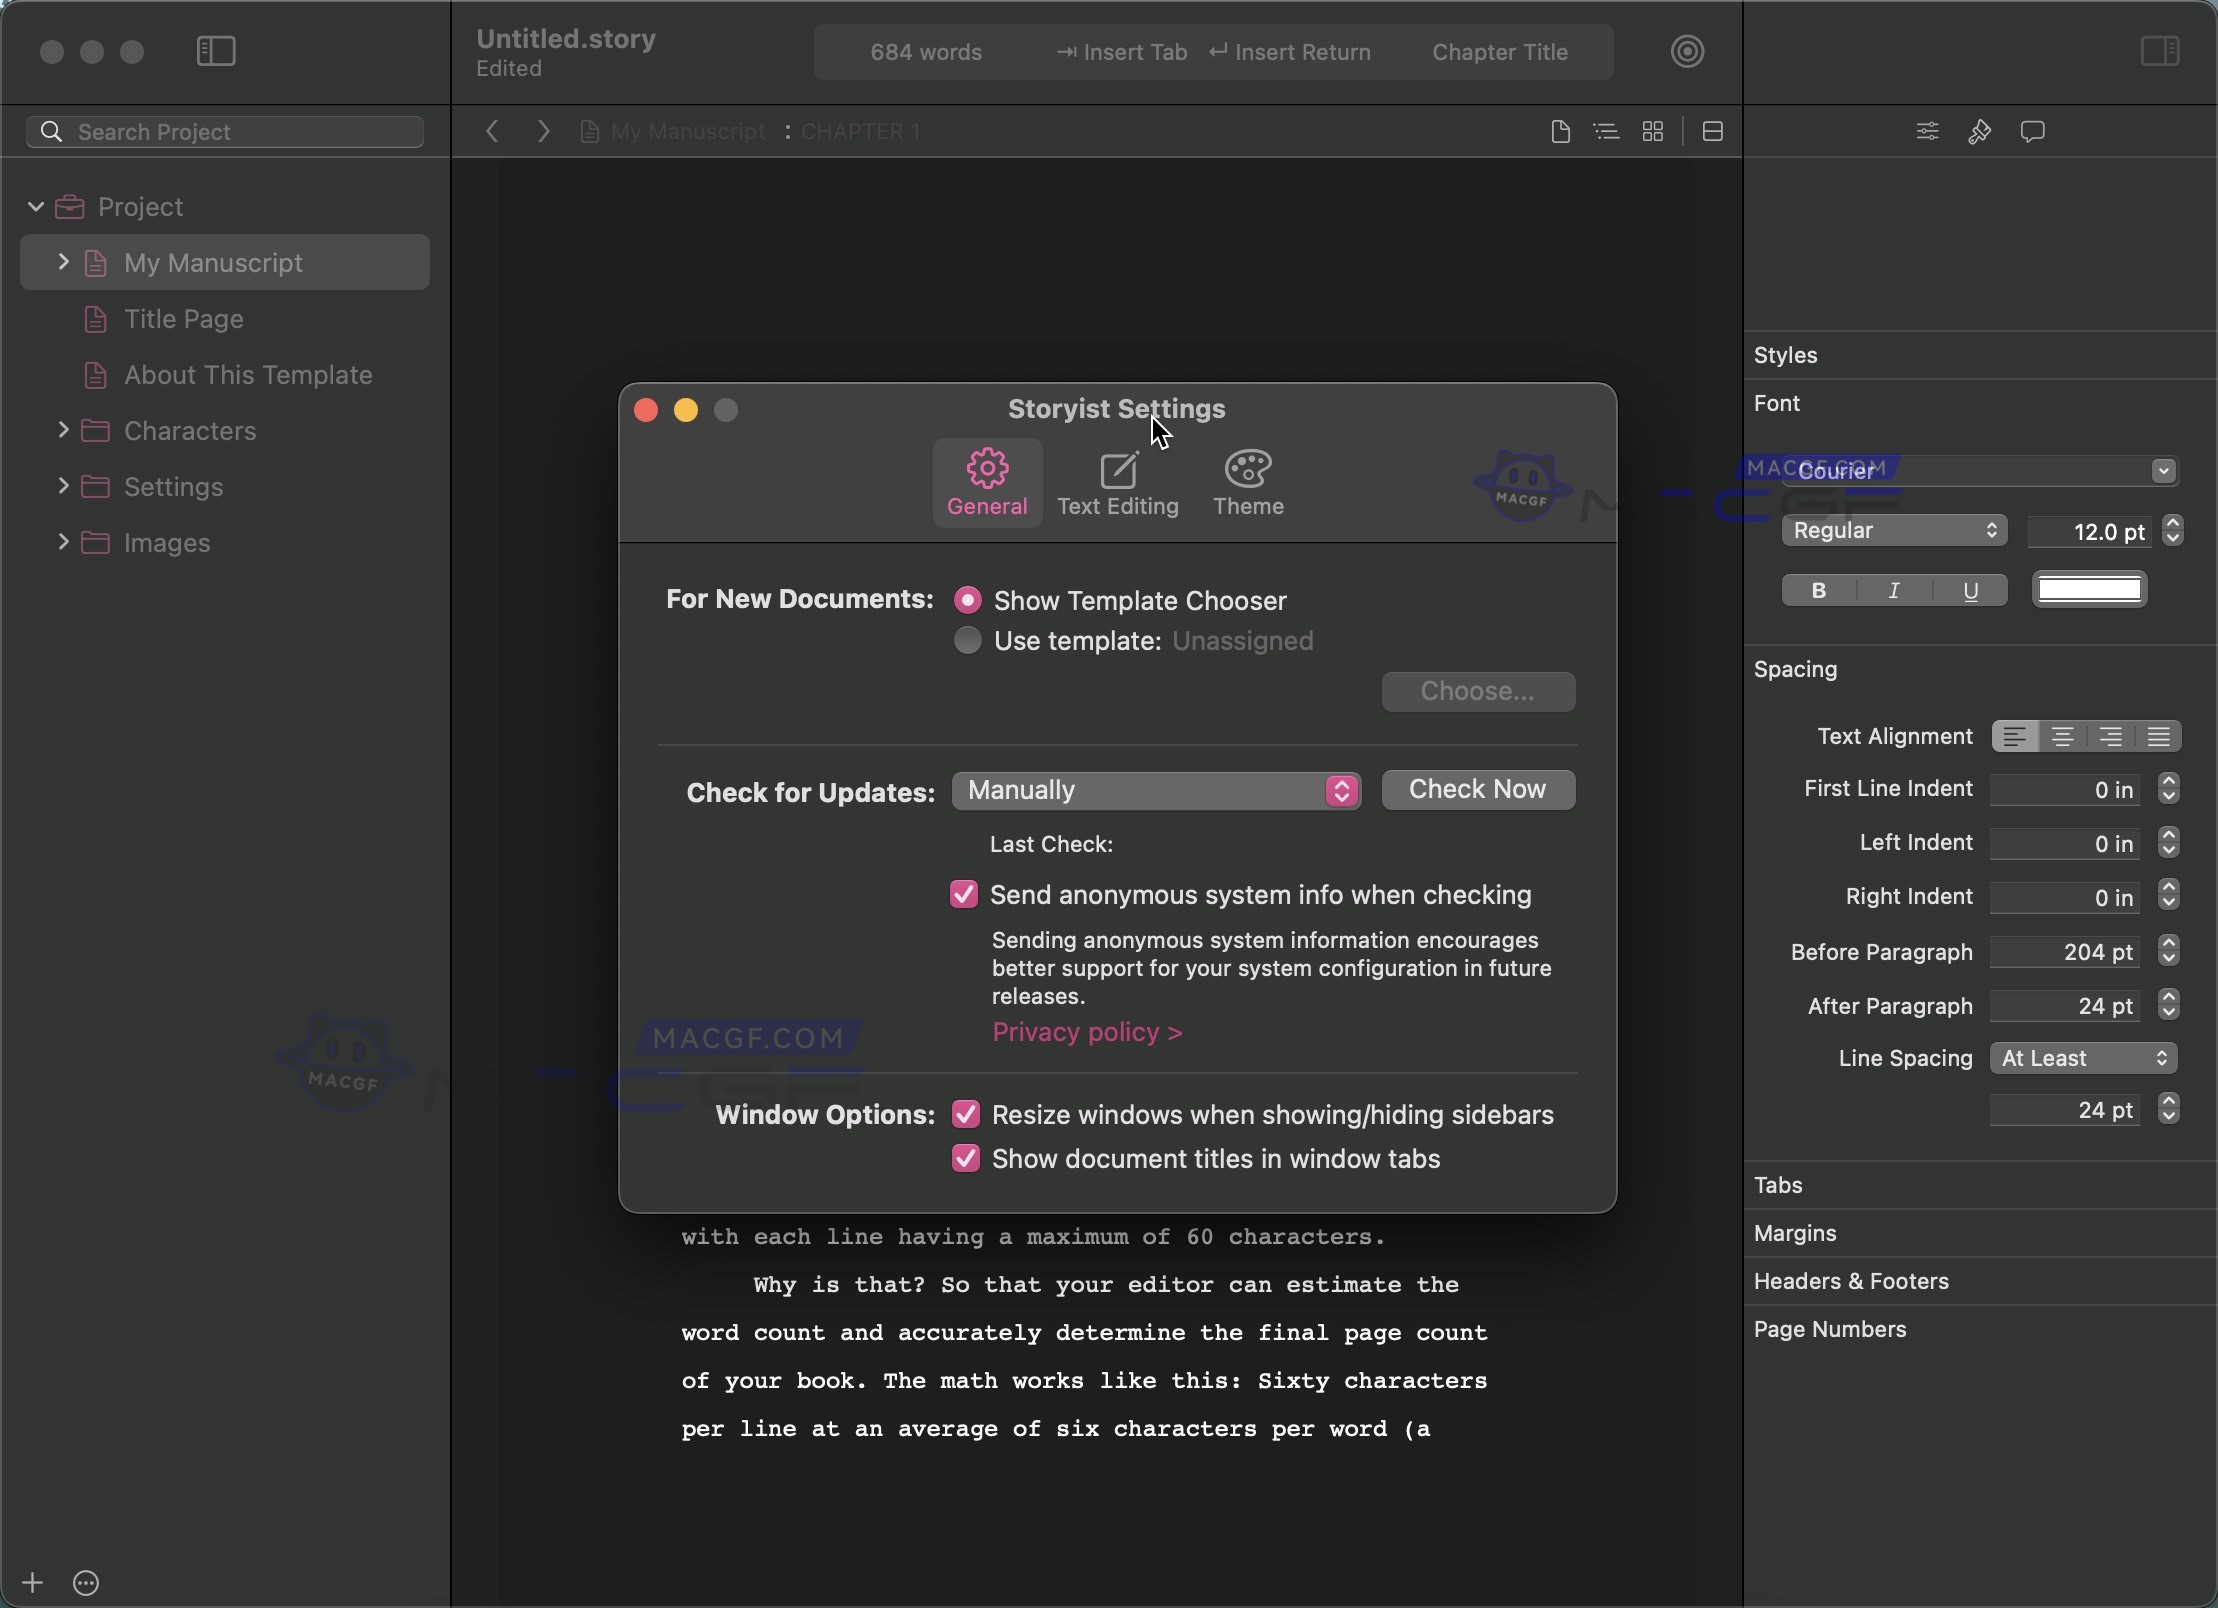The width and height of the screenshot is (2218, 1608).
Task: Toggle the left sidebar panel icon
Action: point(216,52)
